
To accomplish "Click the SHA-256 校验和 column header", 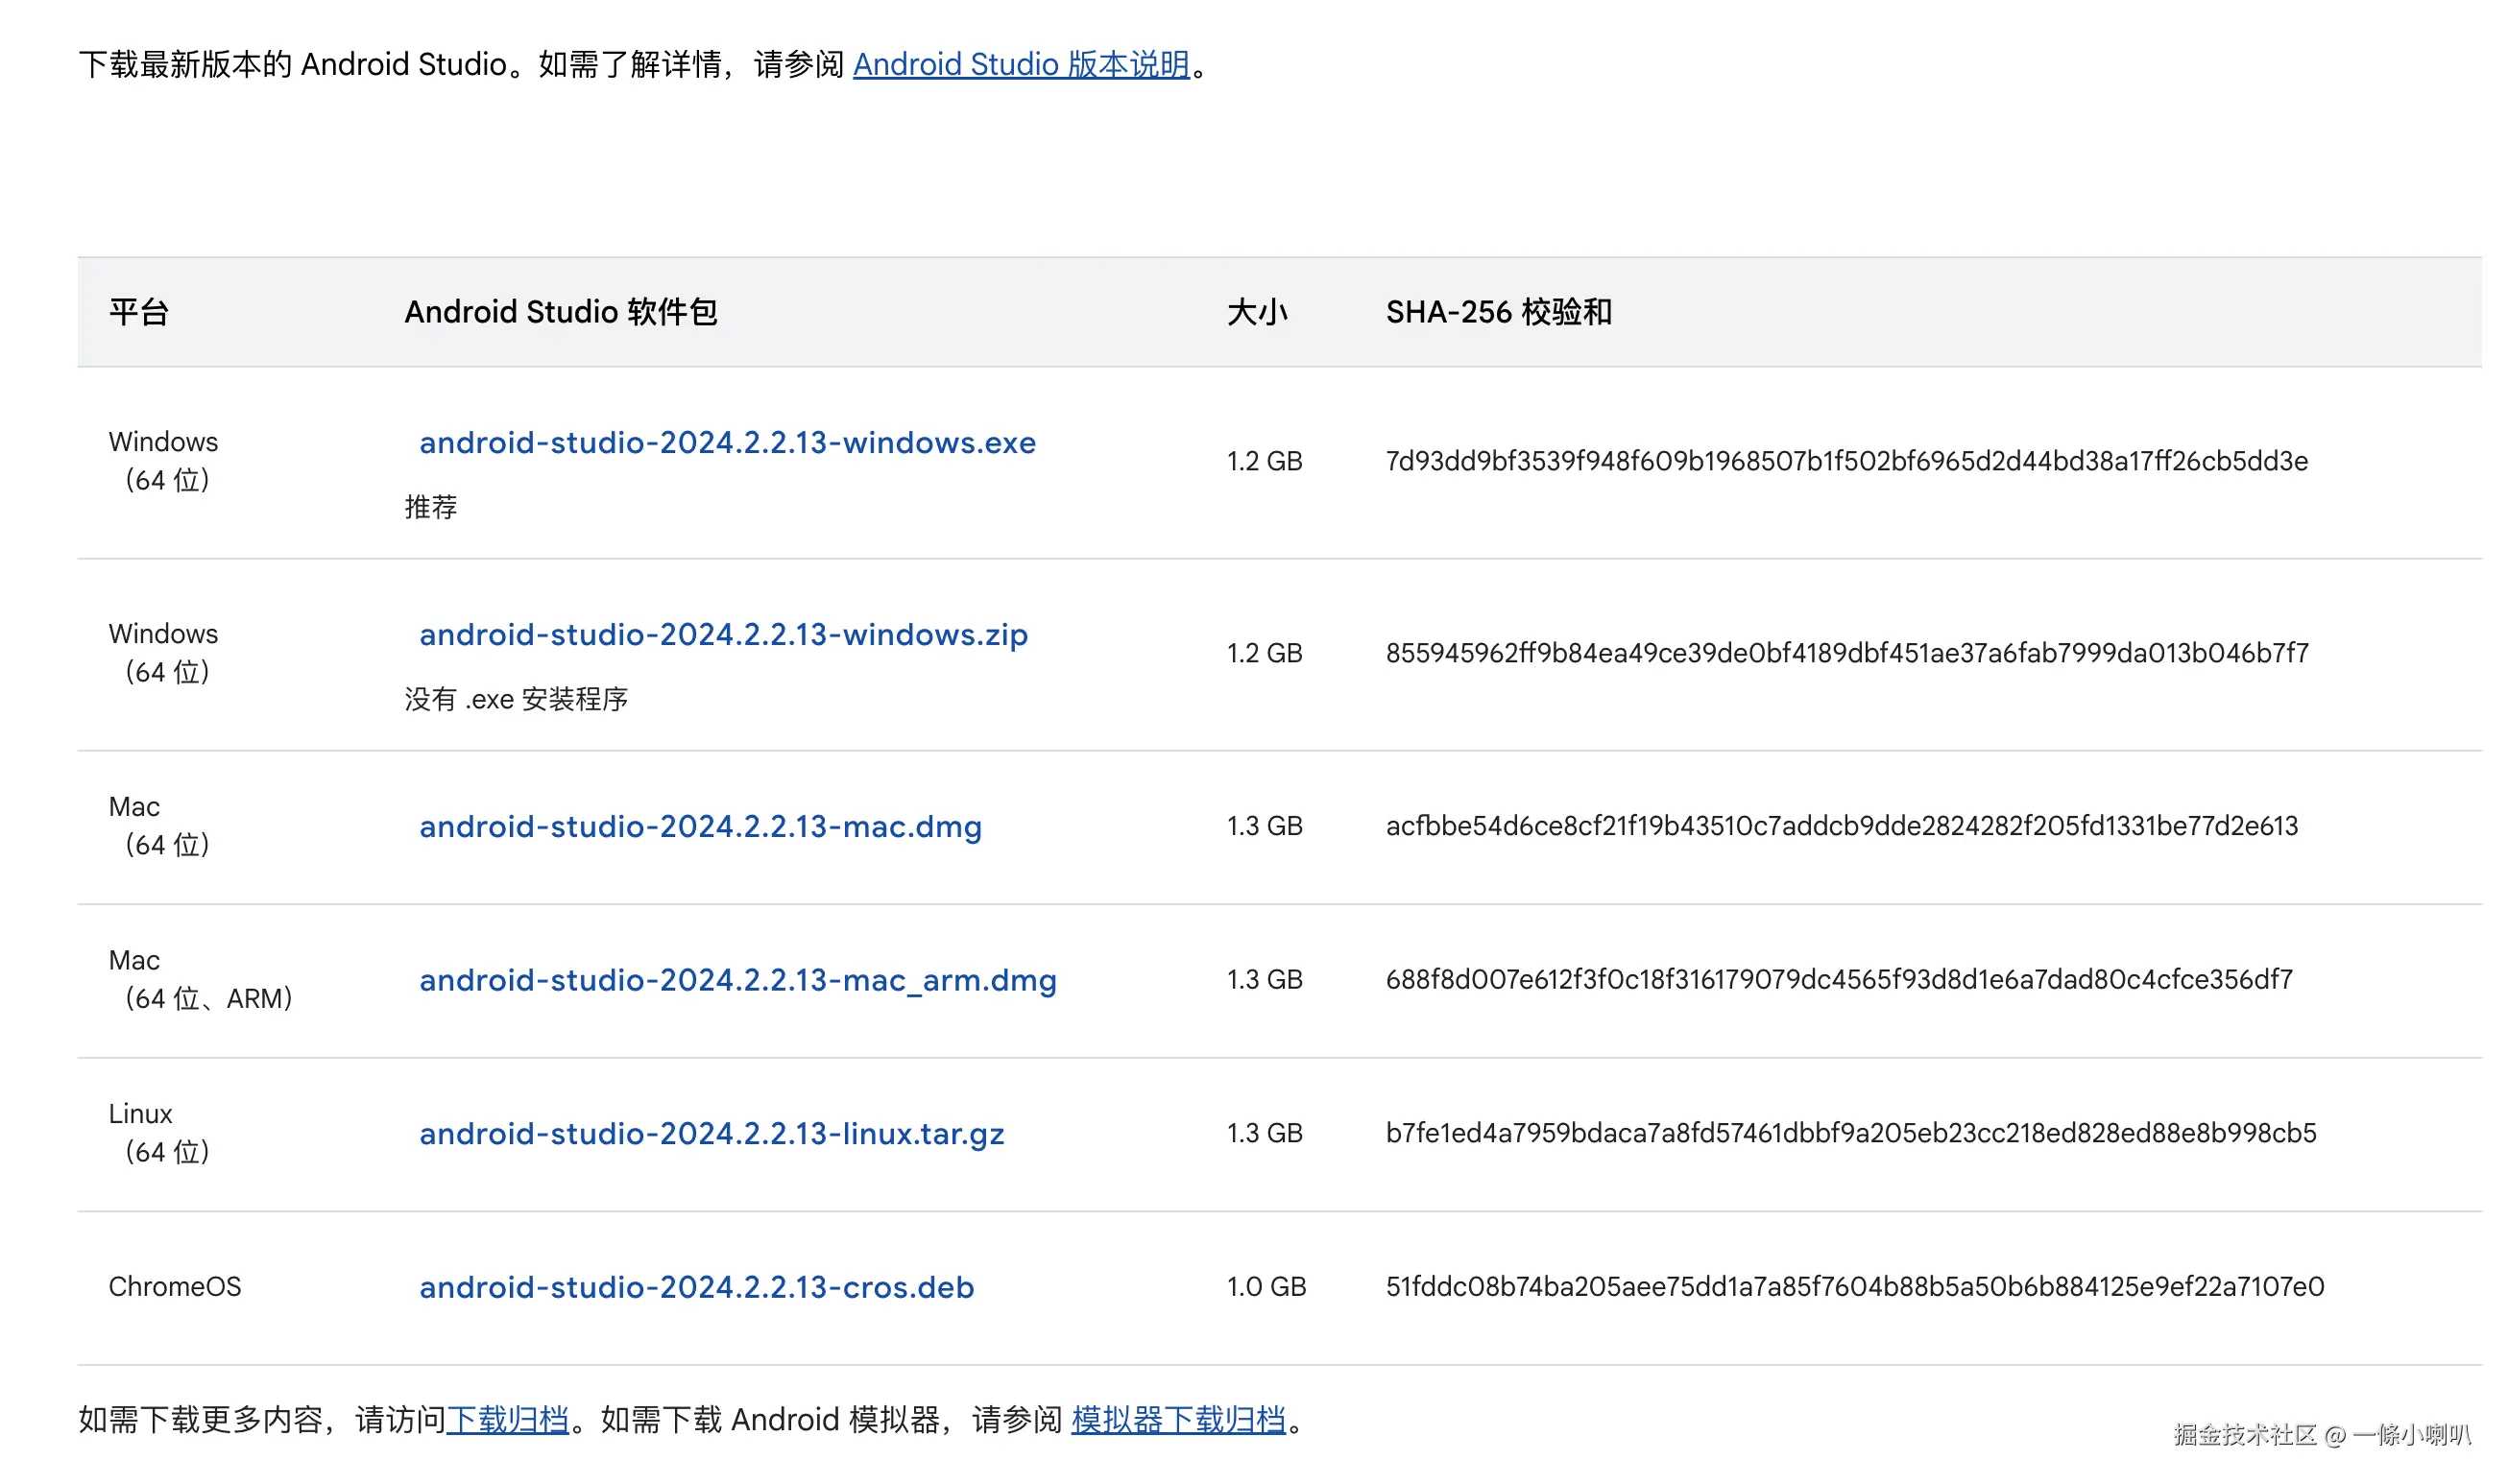I will (1498, 312).
